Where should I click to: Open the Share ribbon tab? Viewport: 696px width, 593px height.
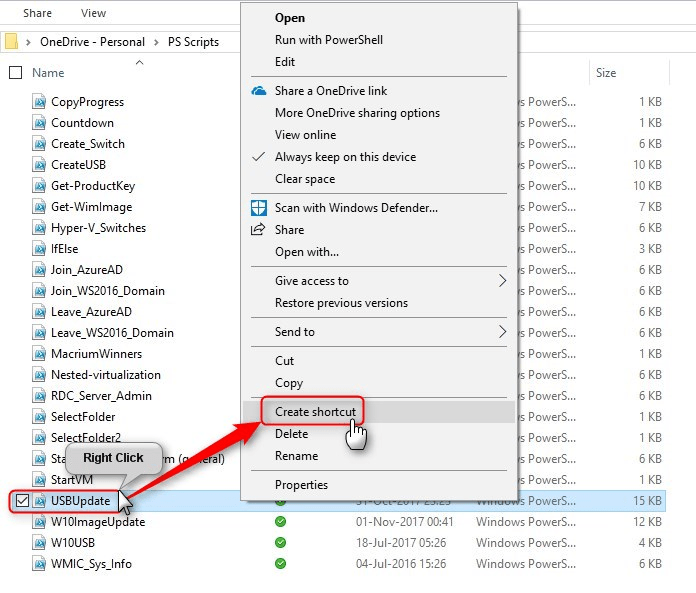[37, 13]
